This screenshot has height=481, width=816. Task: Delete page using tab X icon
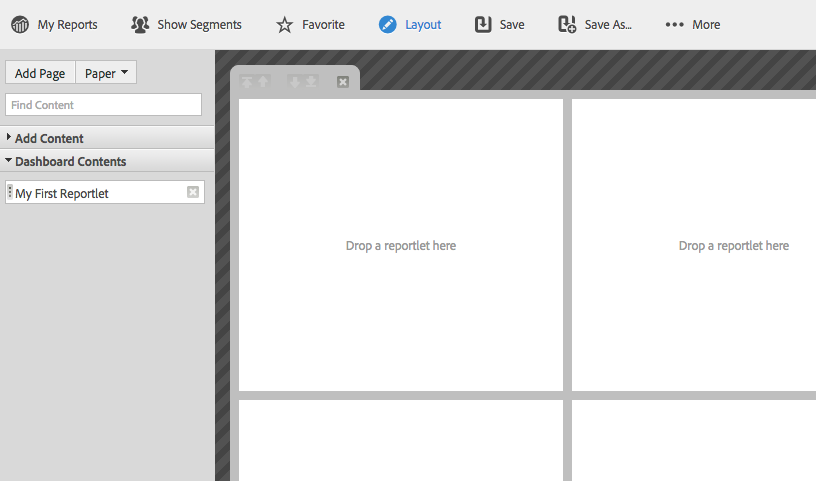coord(343,82)
